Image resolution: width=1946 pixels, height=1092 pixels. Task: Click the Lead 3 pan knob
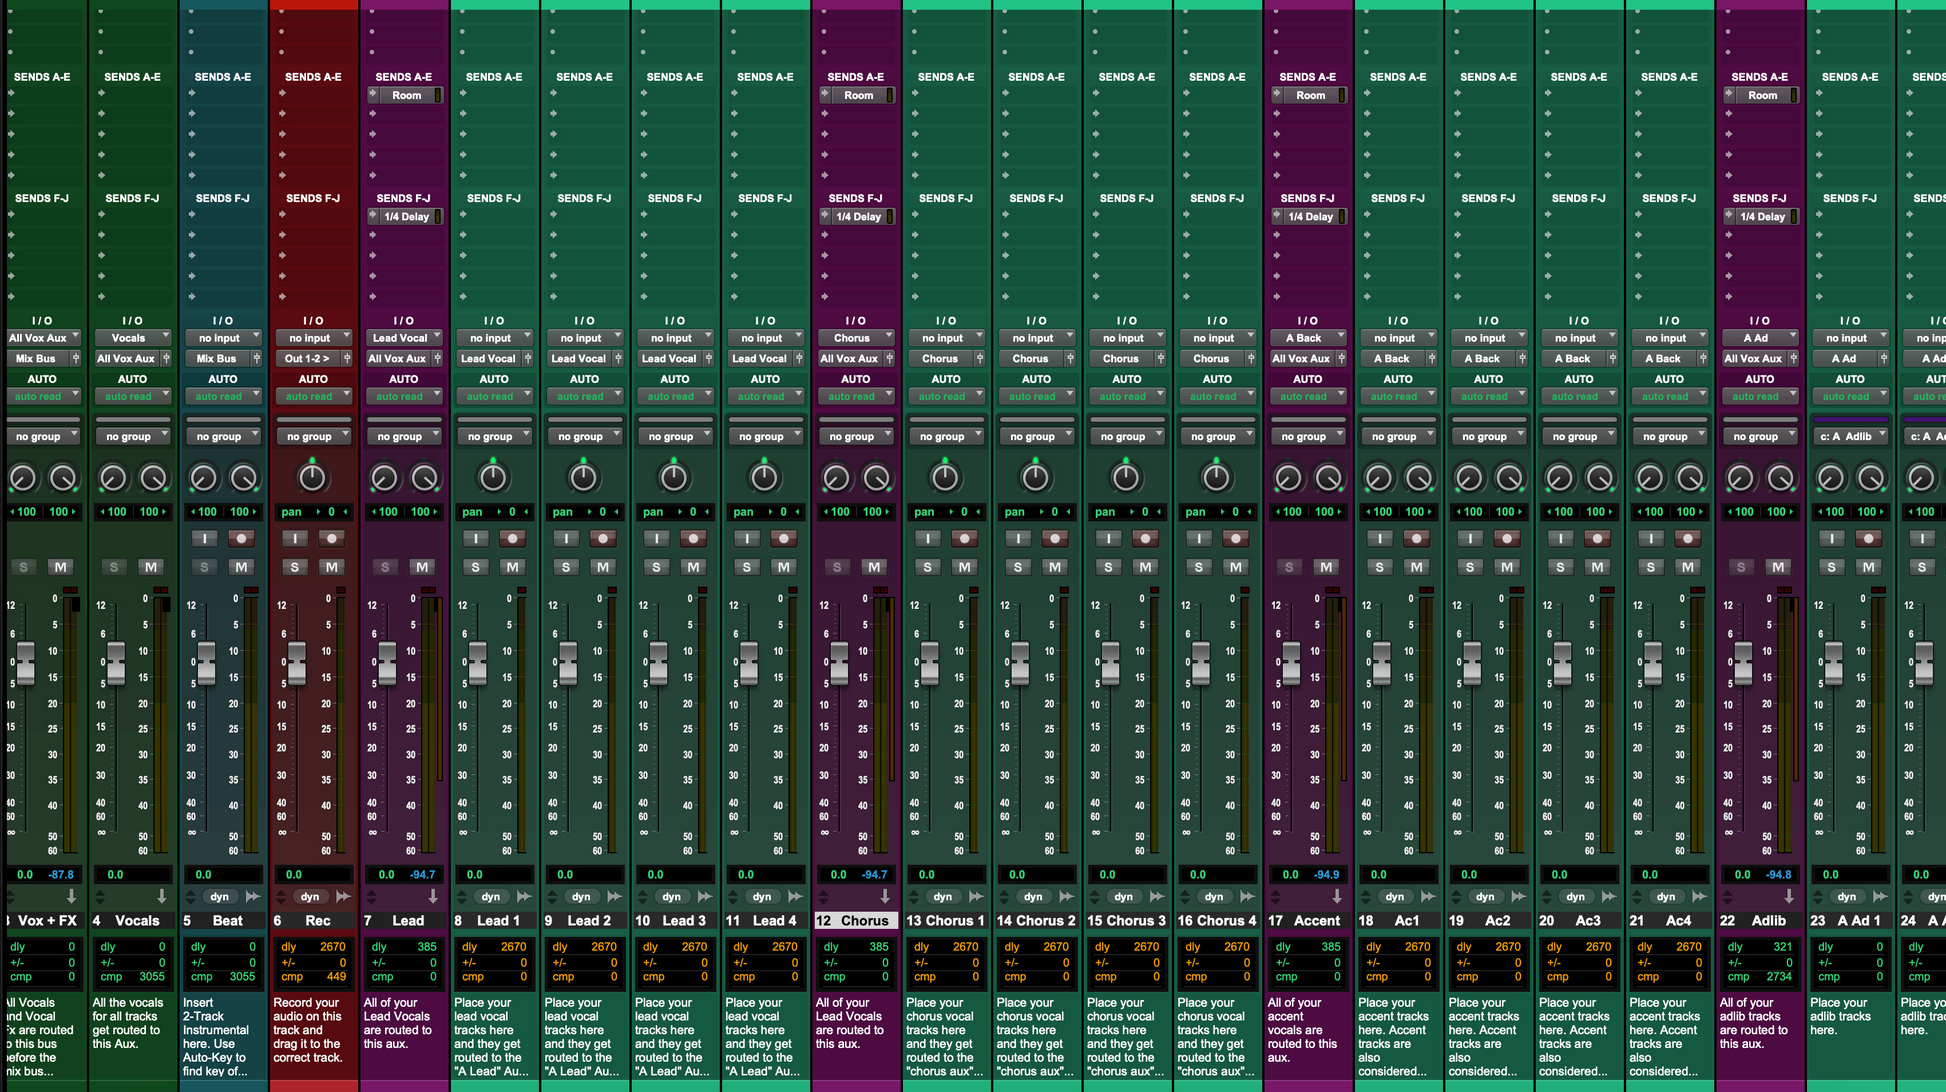coord(674,478)
